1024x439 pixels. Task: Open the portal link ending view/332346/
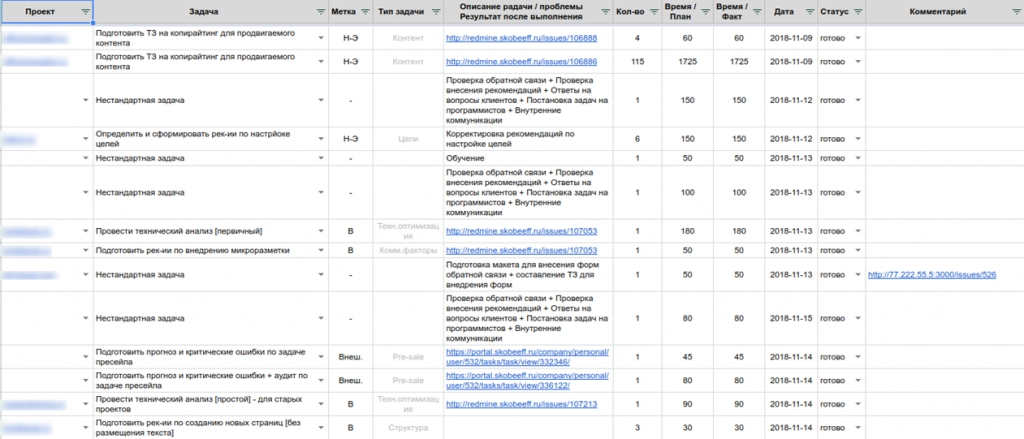coord(528,356)
